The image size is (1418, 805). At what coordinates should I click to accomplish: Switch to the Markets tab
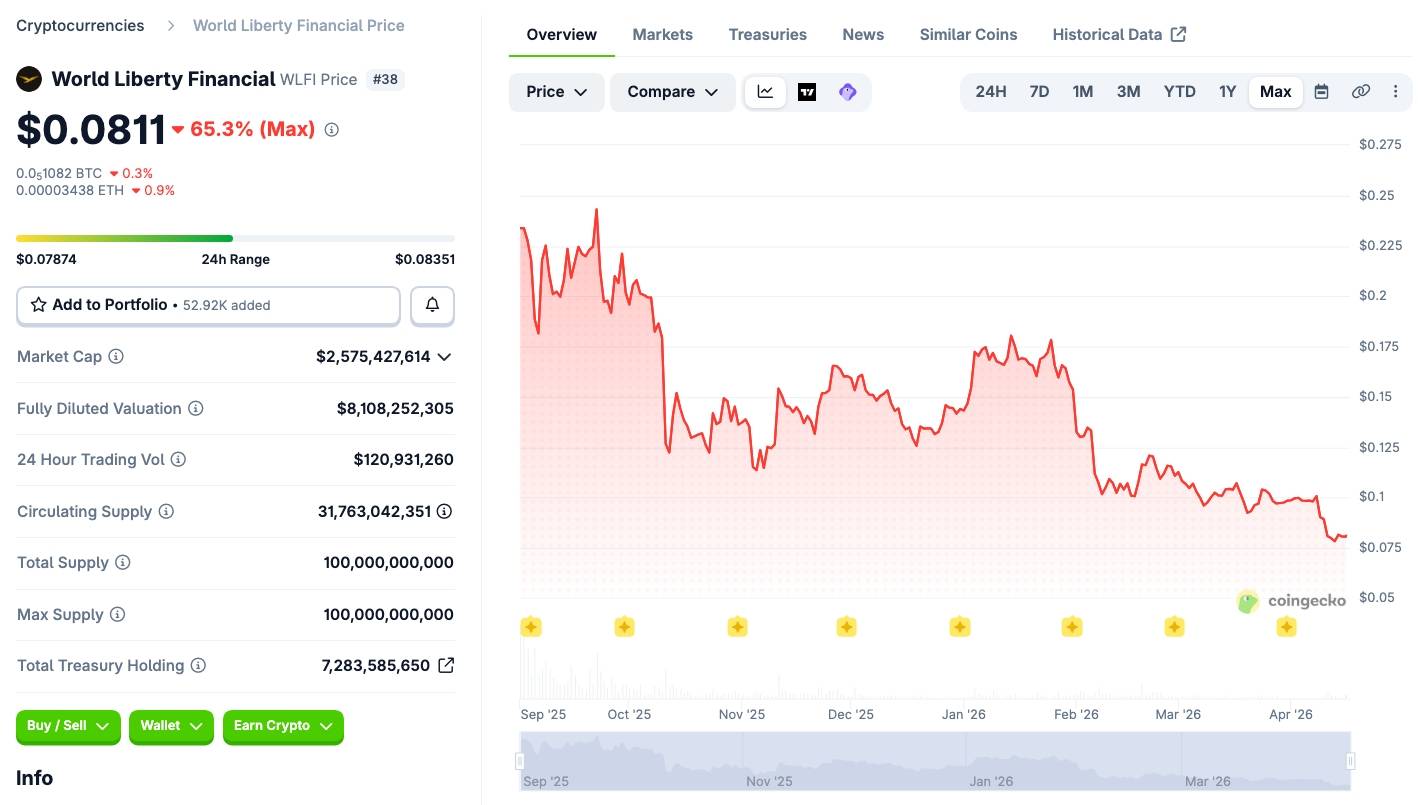click(x=662, y=33)
